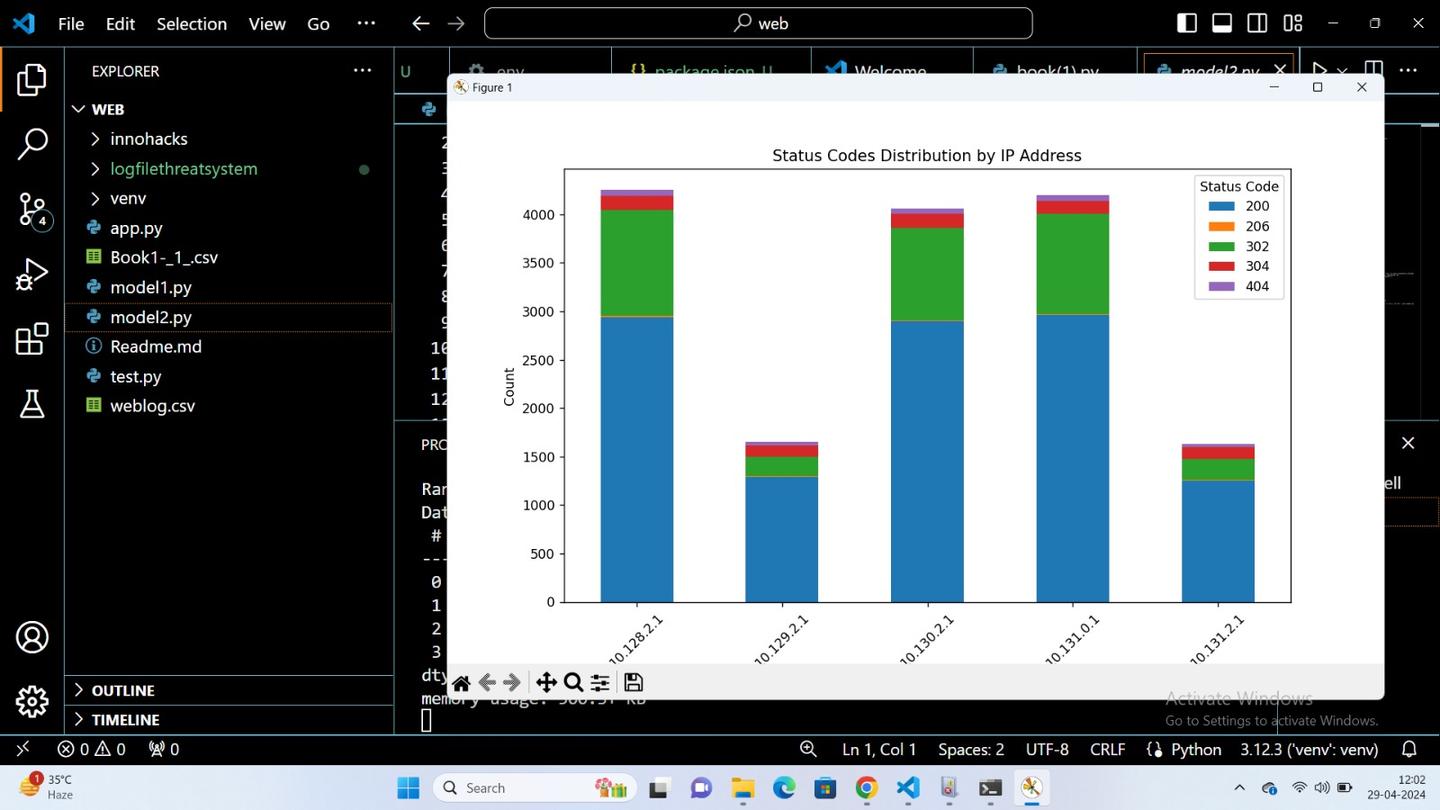This screenshot has width=1440, height=810.
Task: Open forwarded ports indicator in status bar
Action: (x=163, y=749)
